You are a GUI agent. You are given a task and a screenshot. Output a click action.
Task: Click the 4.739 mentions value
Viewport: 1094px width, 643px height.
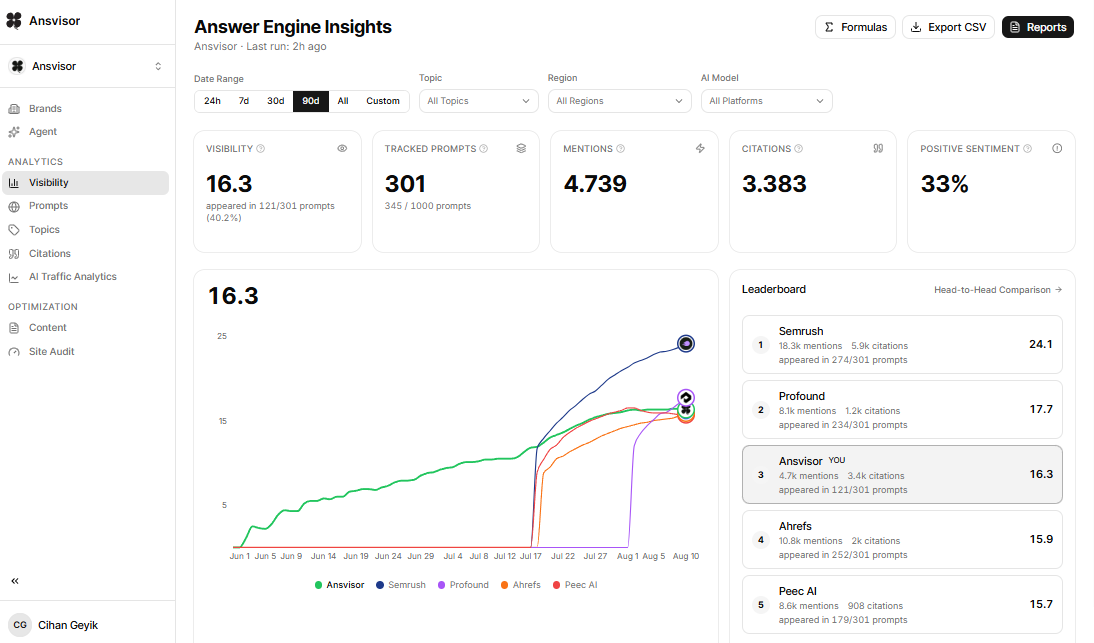595,184
